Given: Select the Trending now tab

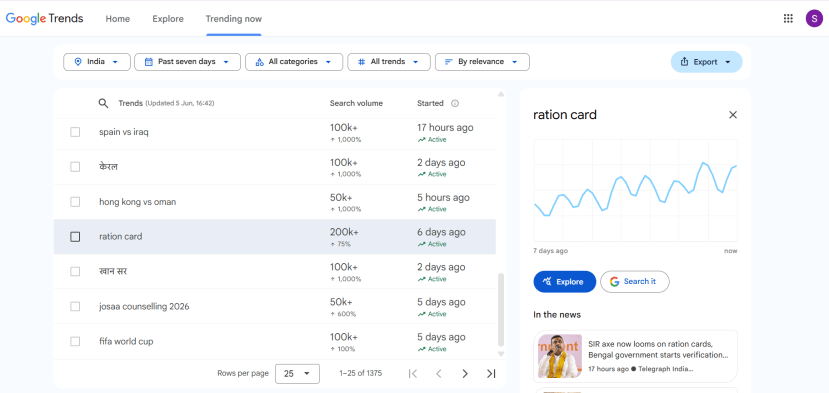Looking at the screenshot, I should (x=234, y=19).
